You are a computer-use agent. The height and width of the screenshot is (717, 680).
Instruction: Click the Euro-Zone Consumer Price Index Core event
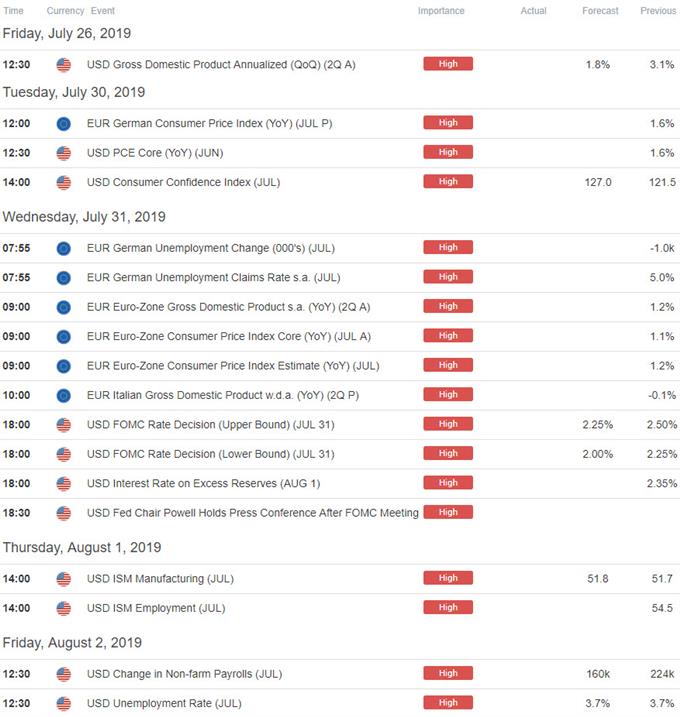[x=229, y=337]
